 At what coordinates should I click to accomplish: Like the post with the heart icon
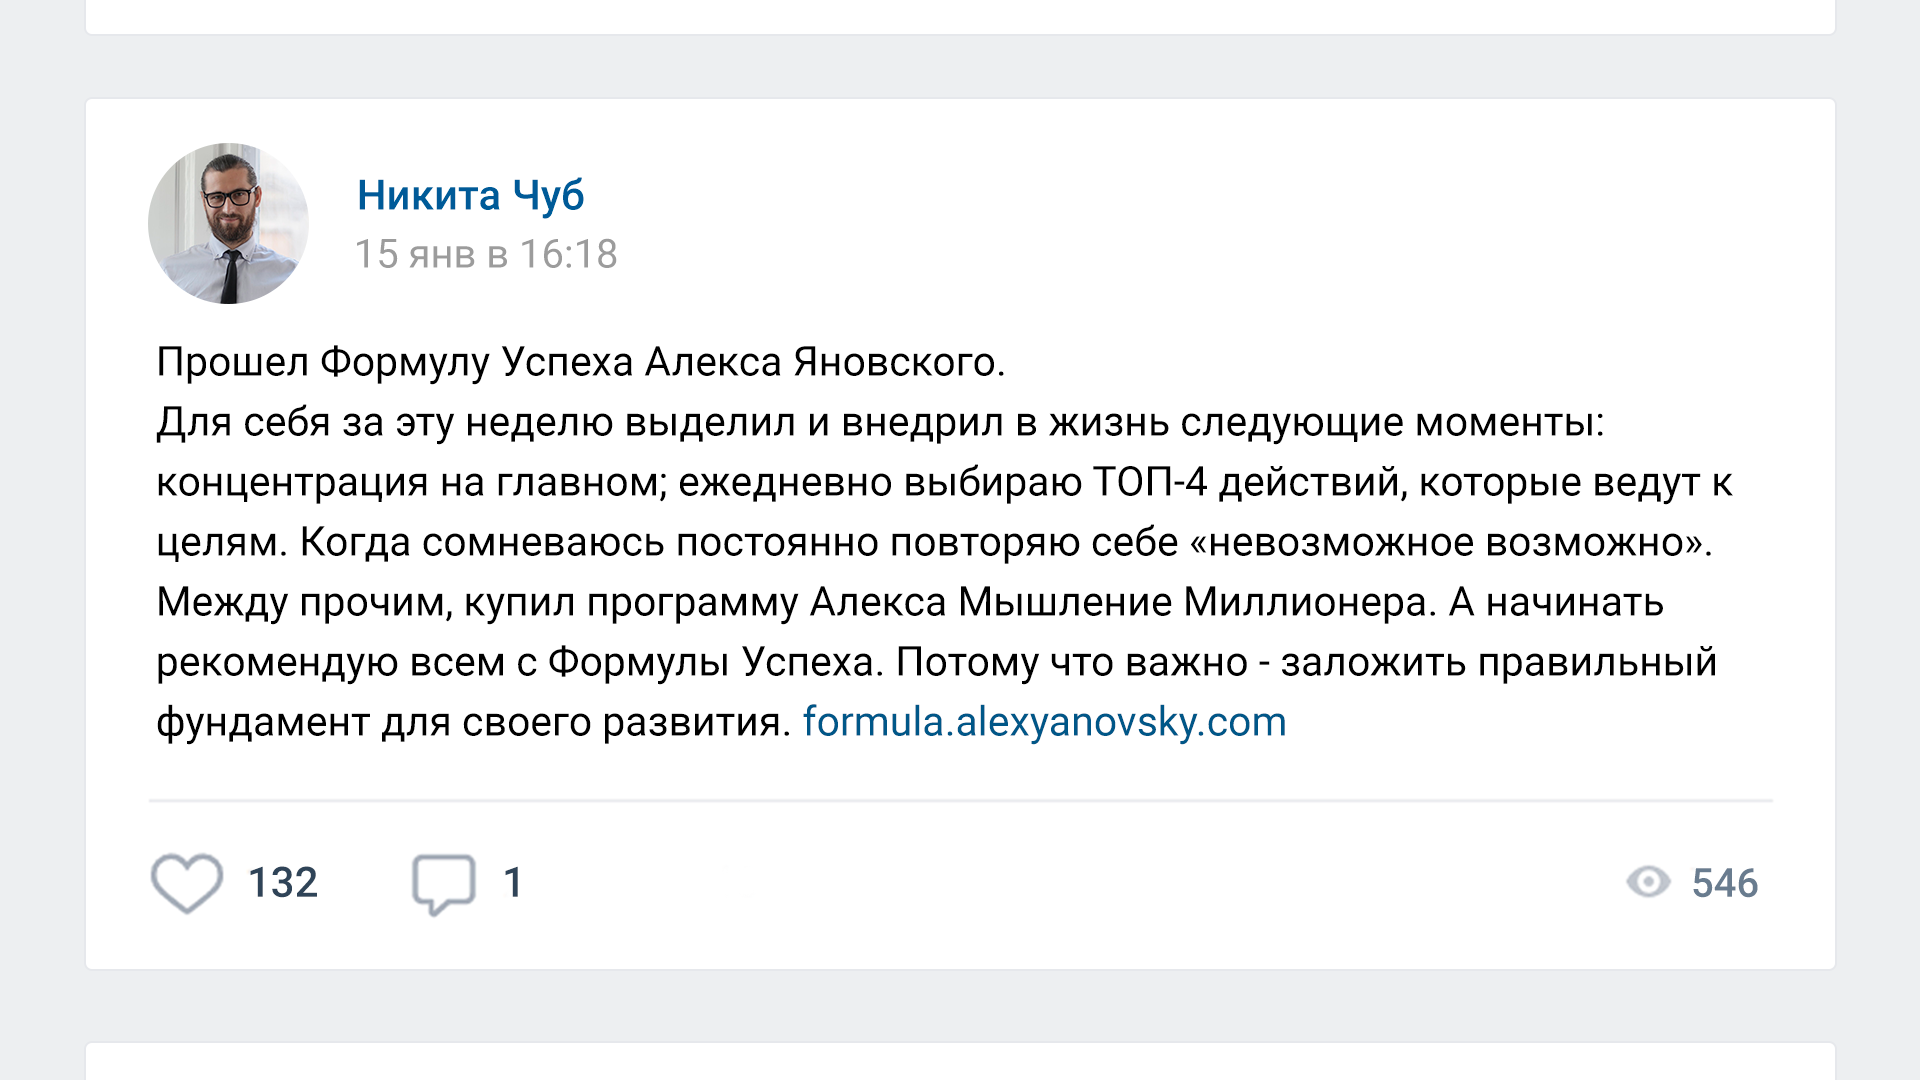click(x=187, y=883)
